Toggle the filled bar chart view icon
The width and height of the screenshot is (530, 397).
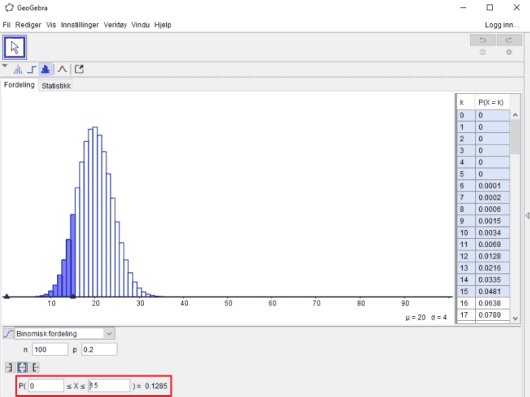(x=45, y=69)
